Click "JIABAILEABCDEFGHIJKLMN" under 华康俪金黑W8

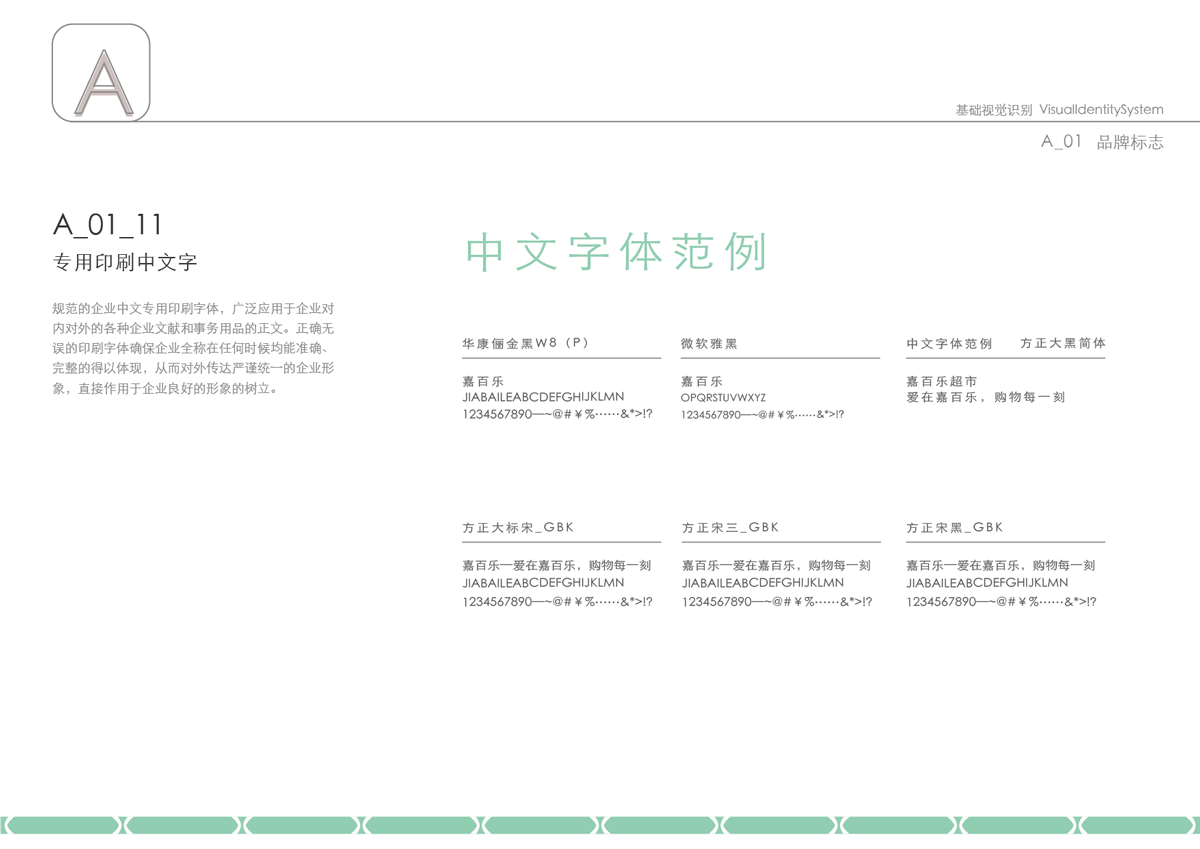tap(543, 397)
